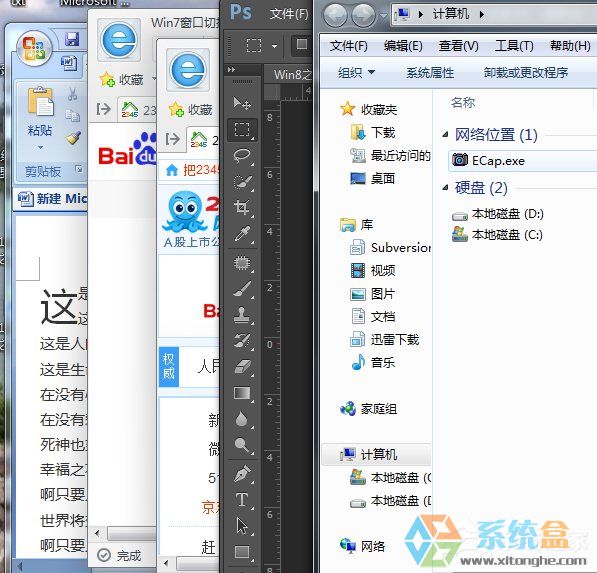Open 本地磁盘 (D:) in the file list
Viewport: 597px width, 573px height.
[497, 214]
